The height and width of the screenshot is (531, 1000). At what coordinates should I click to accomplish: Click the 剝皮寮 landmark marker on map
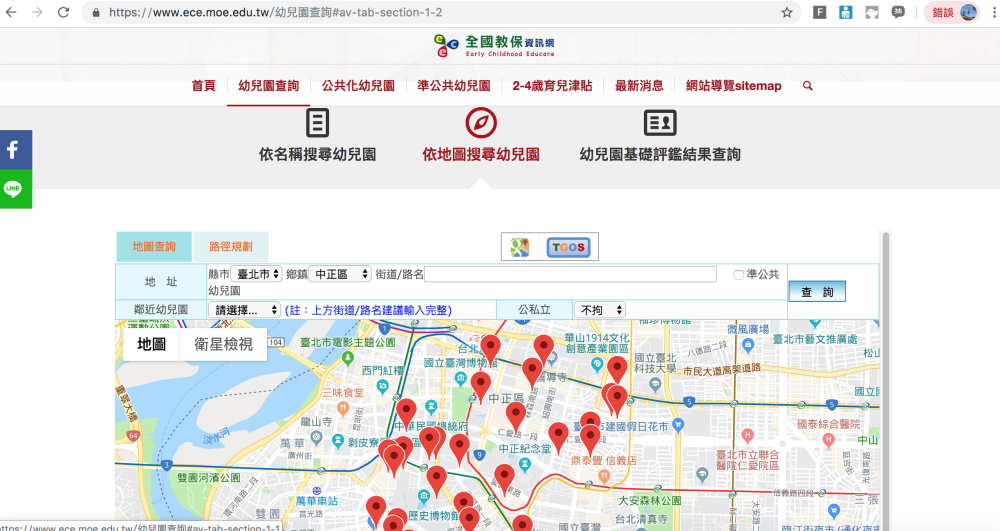[338, 441]
